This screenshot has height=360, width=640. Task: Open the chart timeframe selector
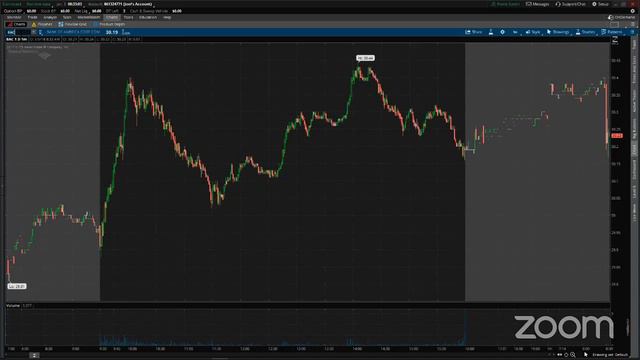tap(515, 32)
